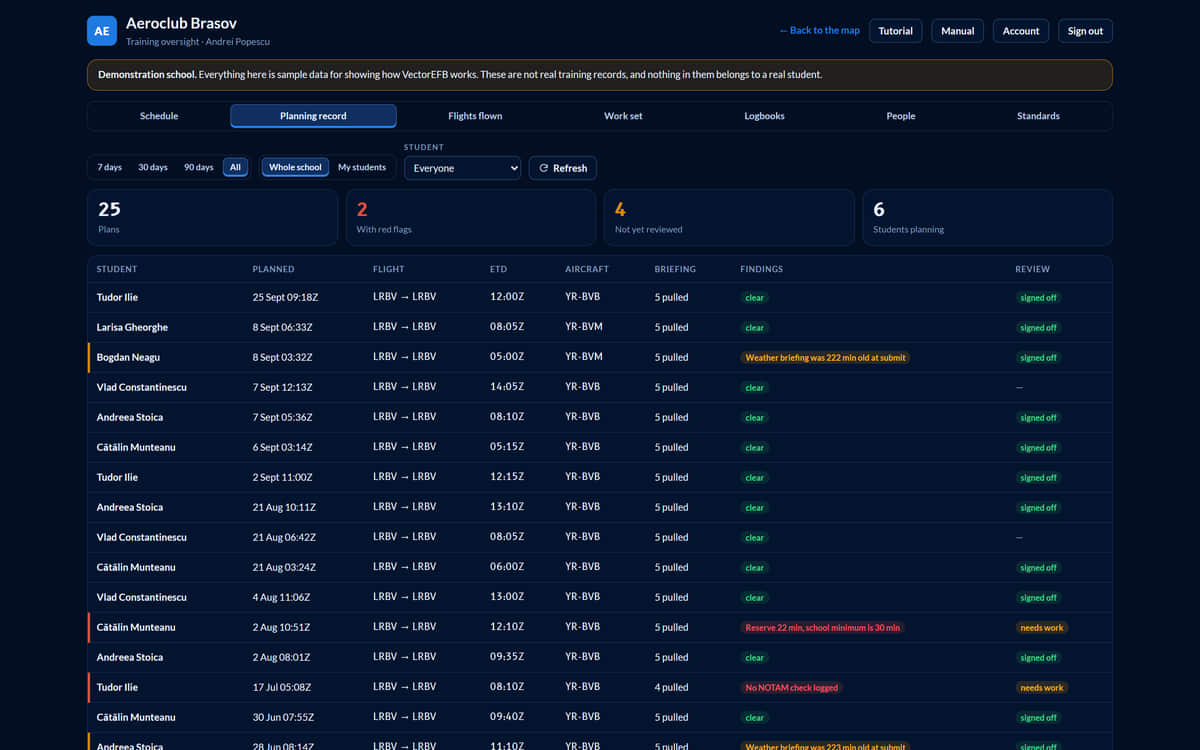Click the 14:05Z ETD cell
The height and width of the screenshot is (750, 1200).
(507, 387)
